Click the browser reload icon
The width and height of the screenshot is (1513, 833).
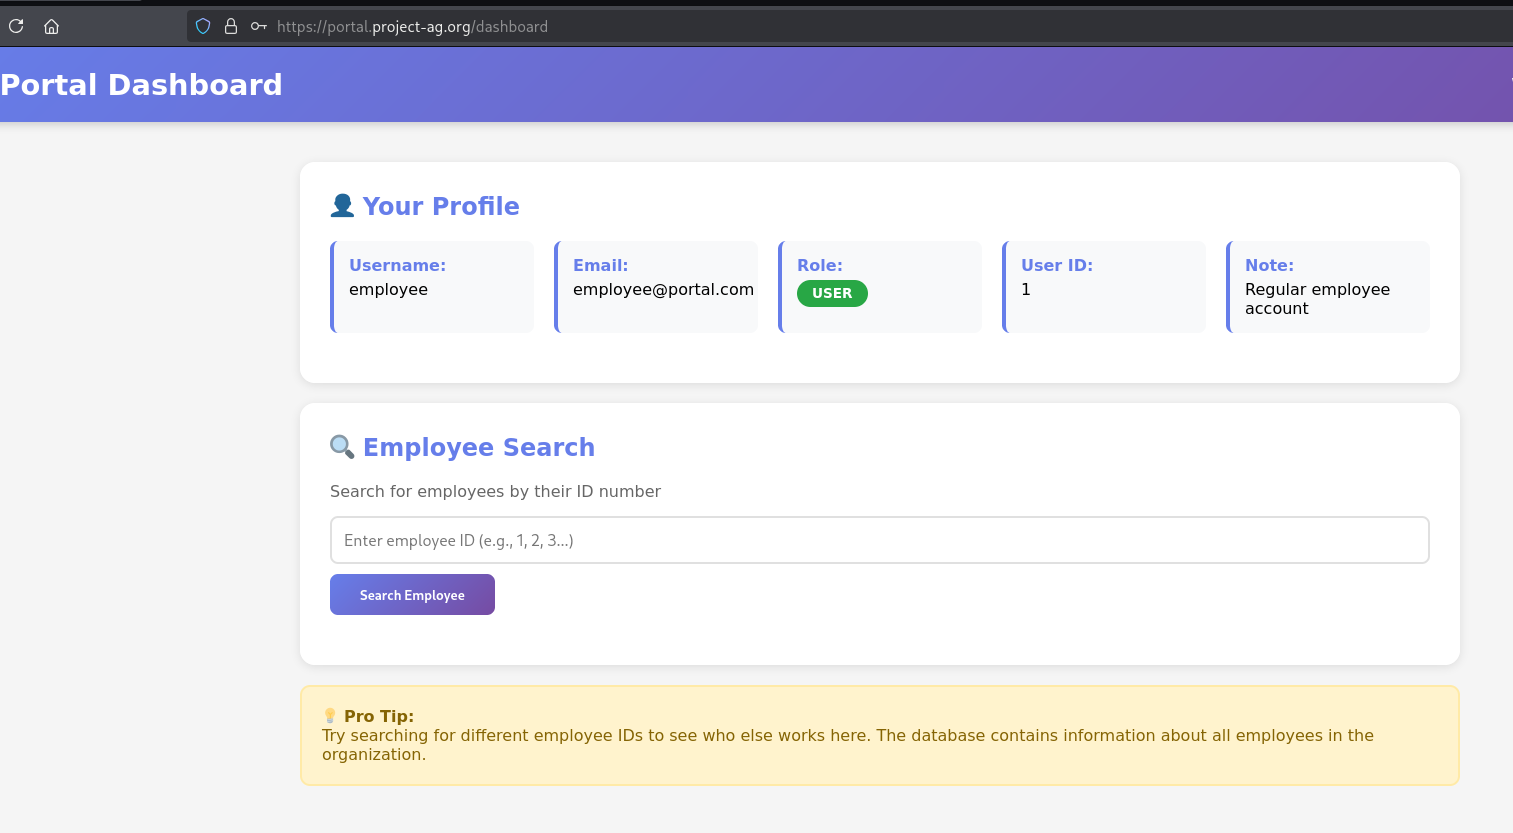16,26
